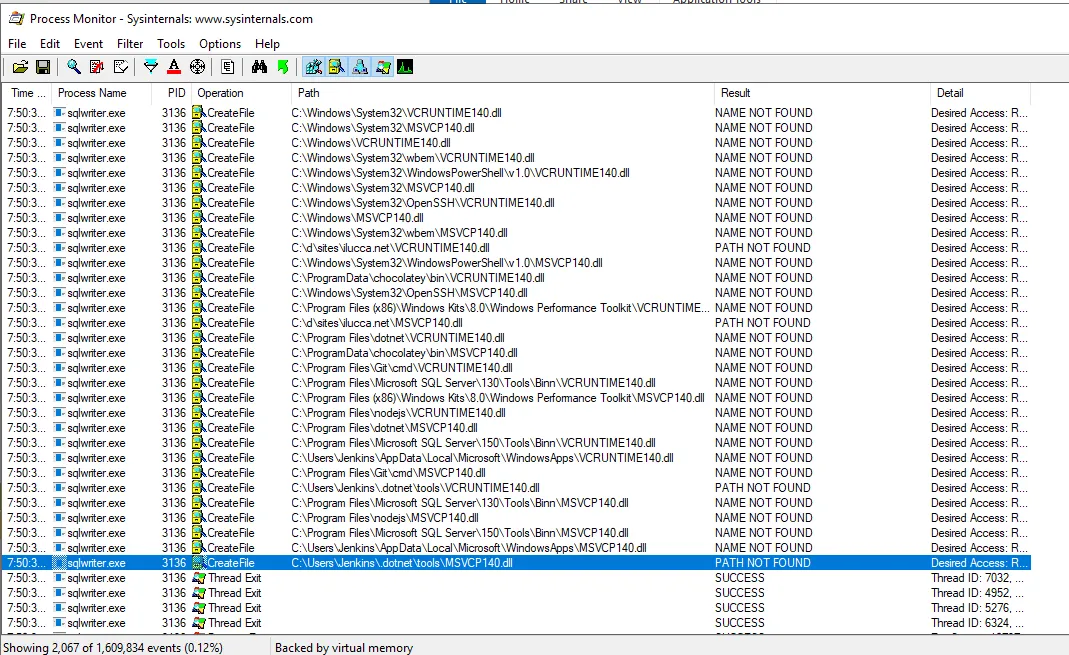Screen dimensions: 1069x655
Task: Click PATH NOT FOUND result in highlighted row
Action: (x=762, y=562)
